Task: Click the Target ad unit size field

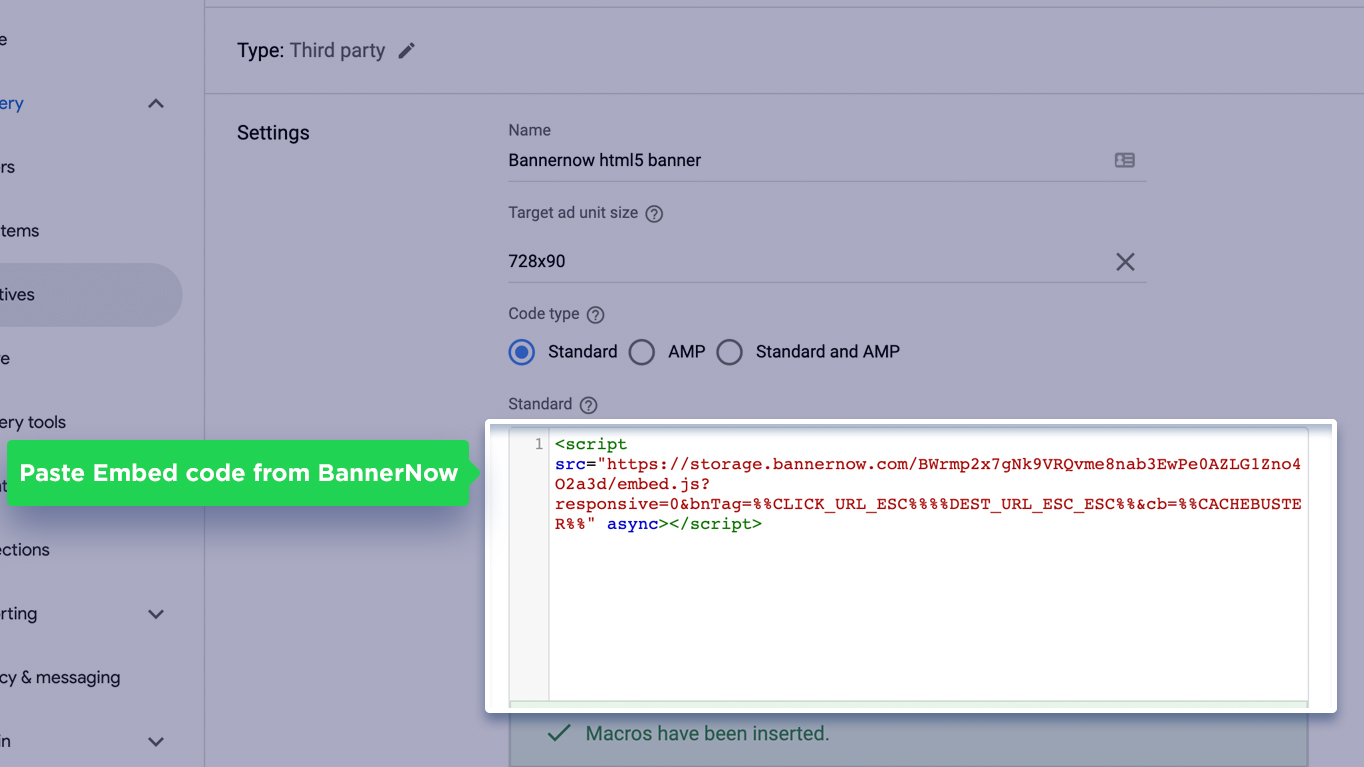Action: 827,261
